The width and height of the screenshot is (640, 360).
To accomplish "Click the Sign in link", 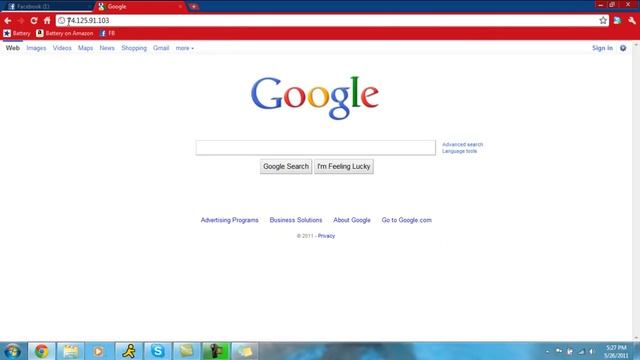I will 602,48.
